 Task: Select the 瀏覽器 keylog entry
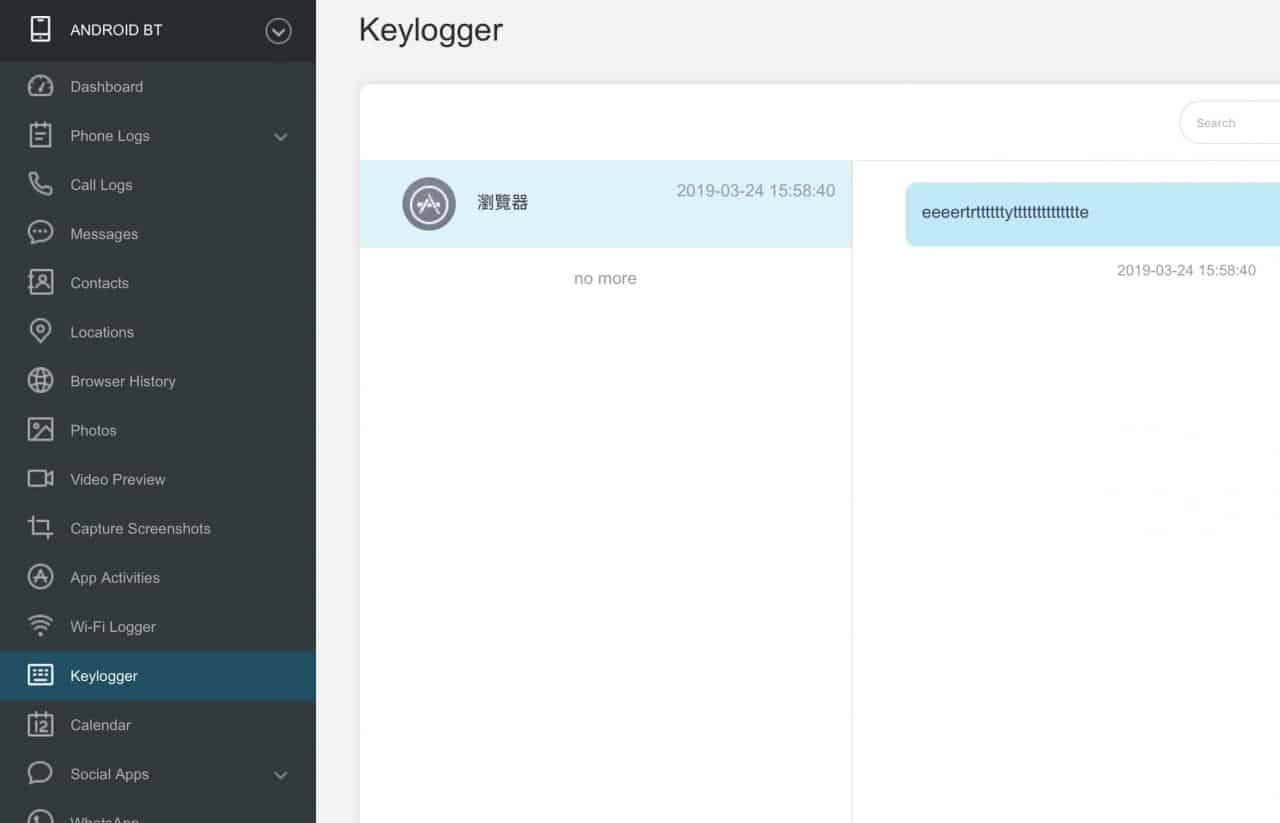(x=605, y=203)
